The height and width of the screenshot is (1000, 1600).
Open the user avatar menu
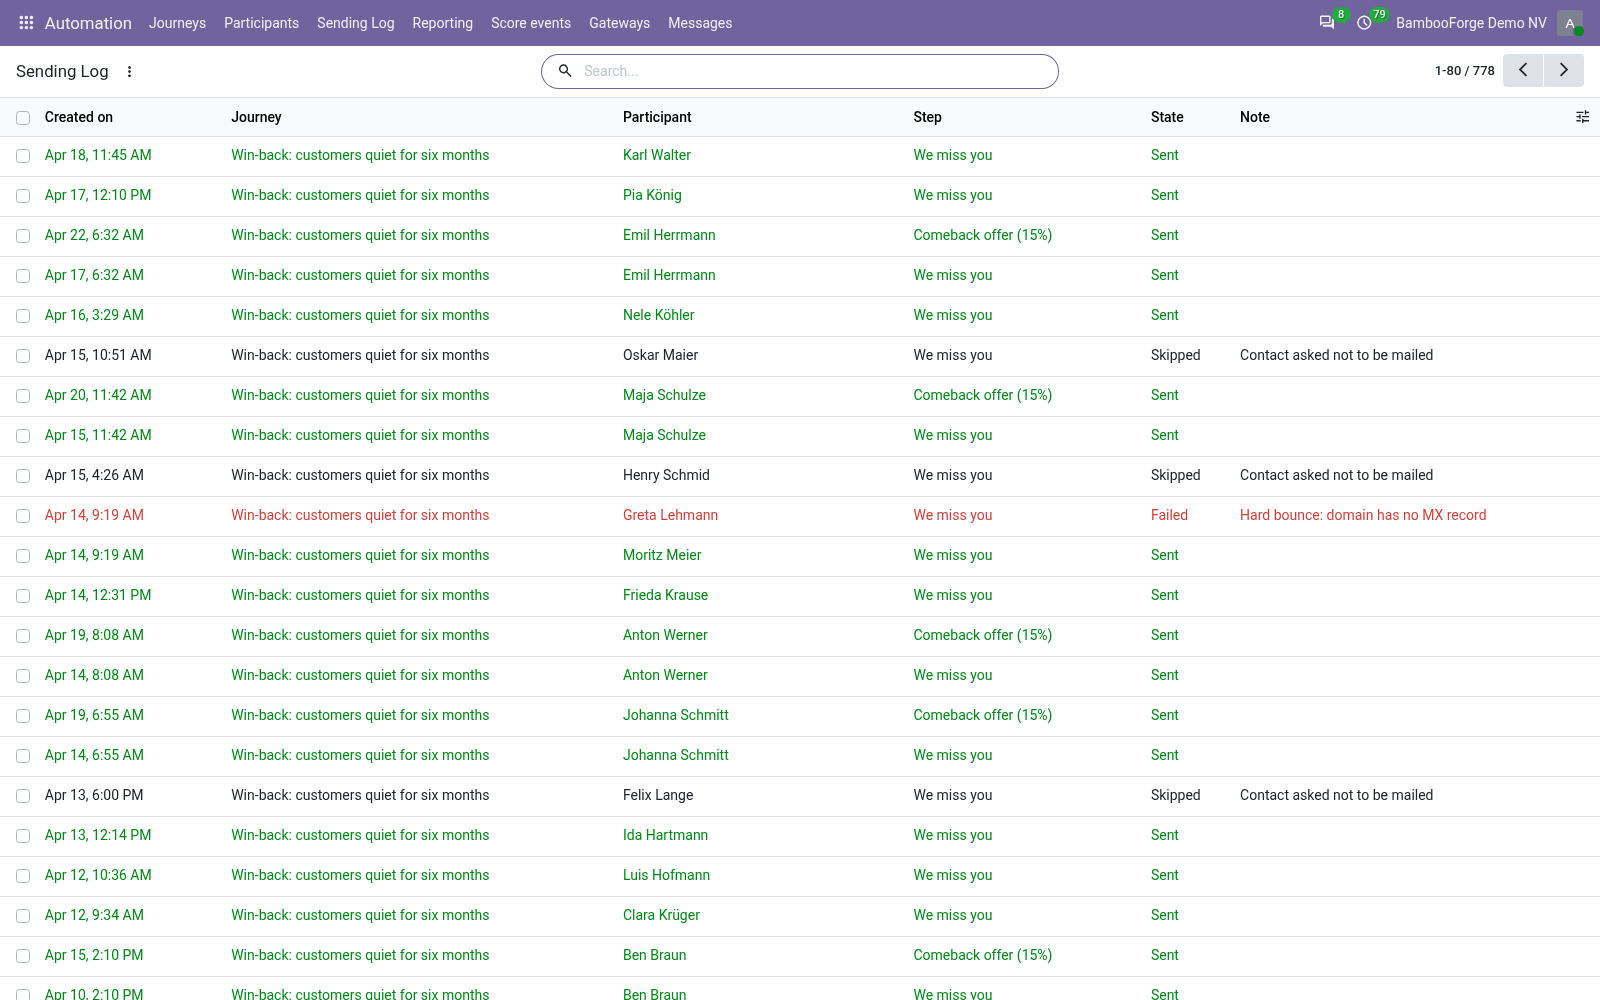click(1570, 23)
